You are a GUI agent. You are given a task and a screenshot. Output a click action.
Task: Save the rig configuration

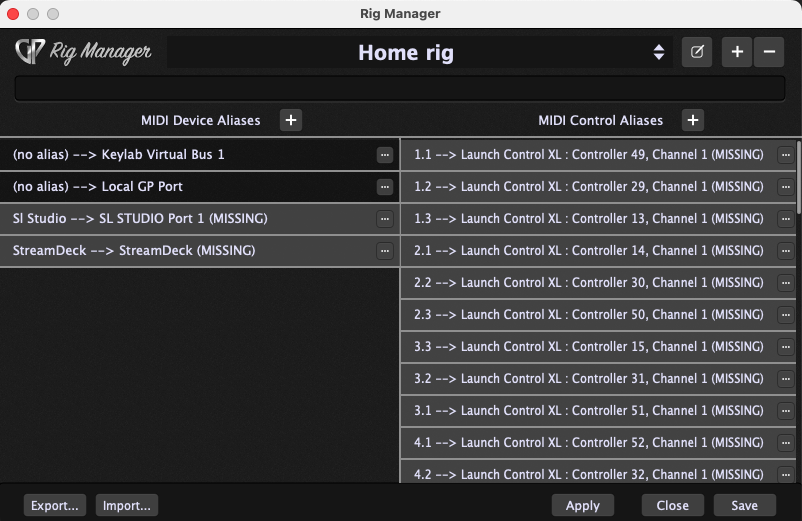pyautogui.click(x=744, y=505)
